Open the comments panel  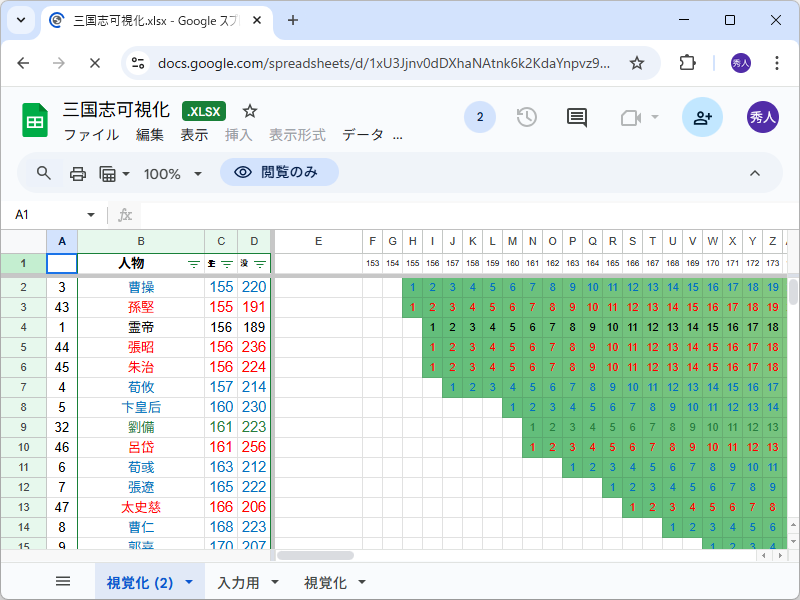(x=576, y=117)
